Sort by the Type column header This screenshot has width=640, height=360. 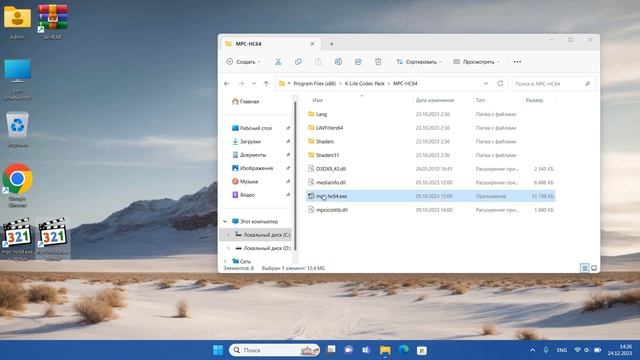480,100
